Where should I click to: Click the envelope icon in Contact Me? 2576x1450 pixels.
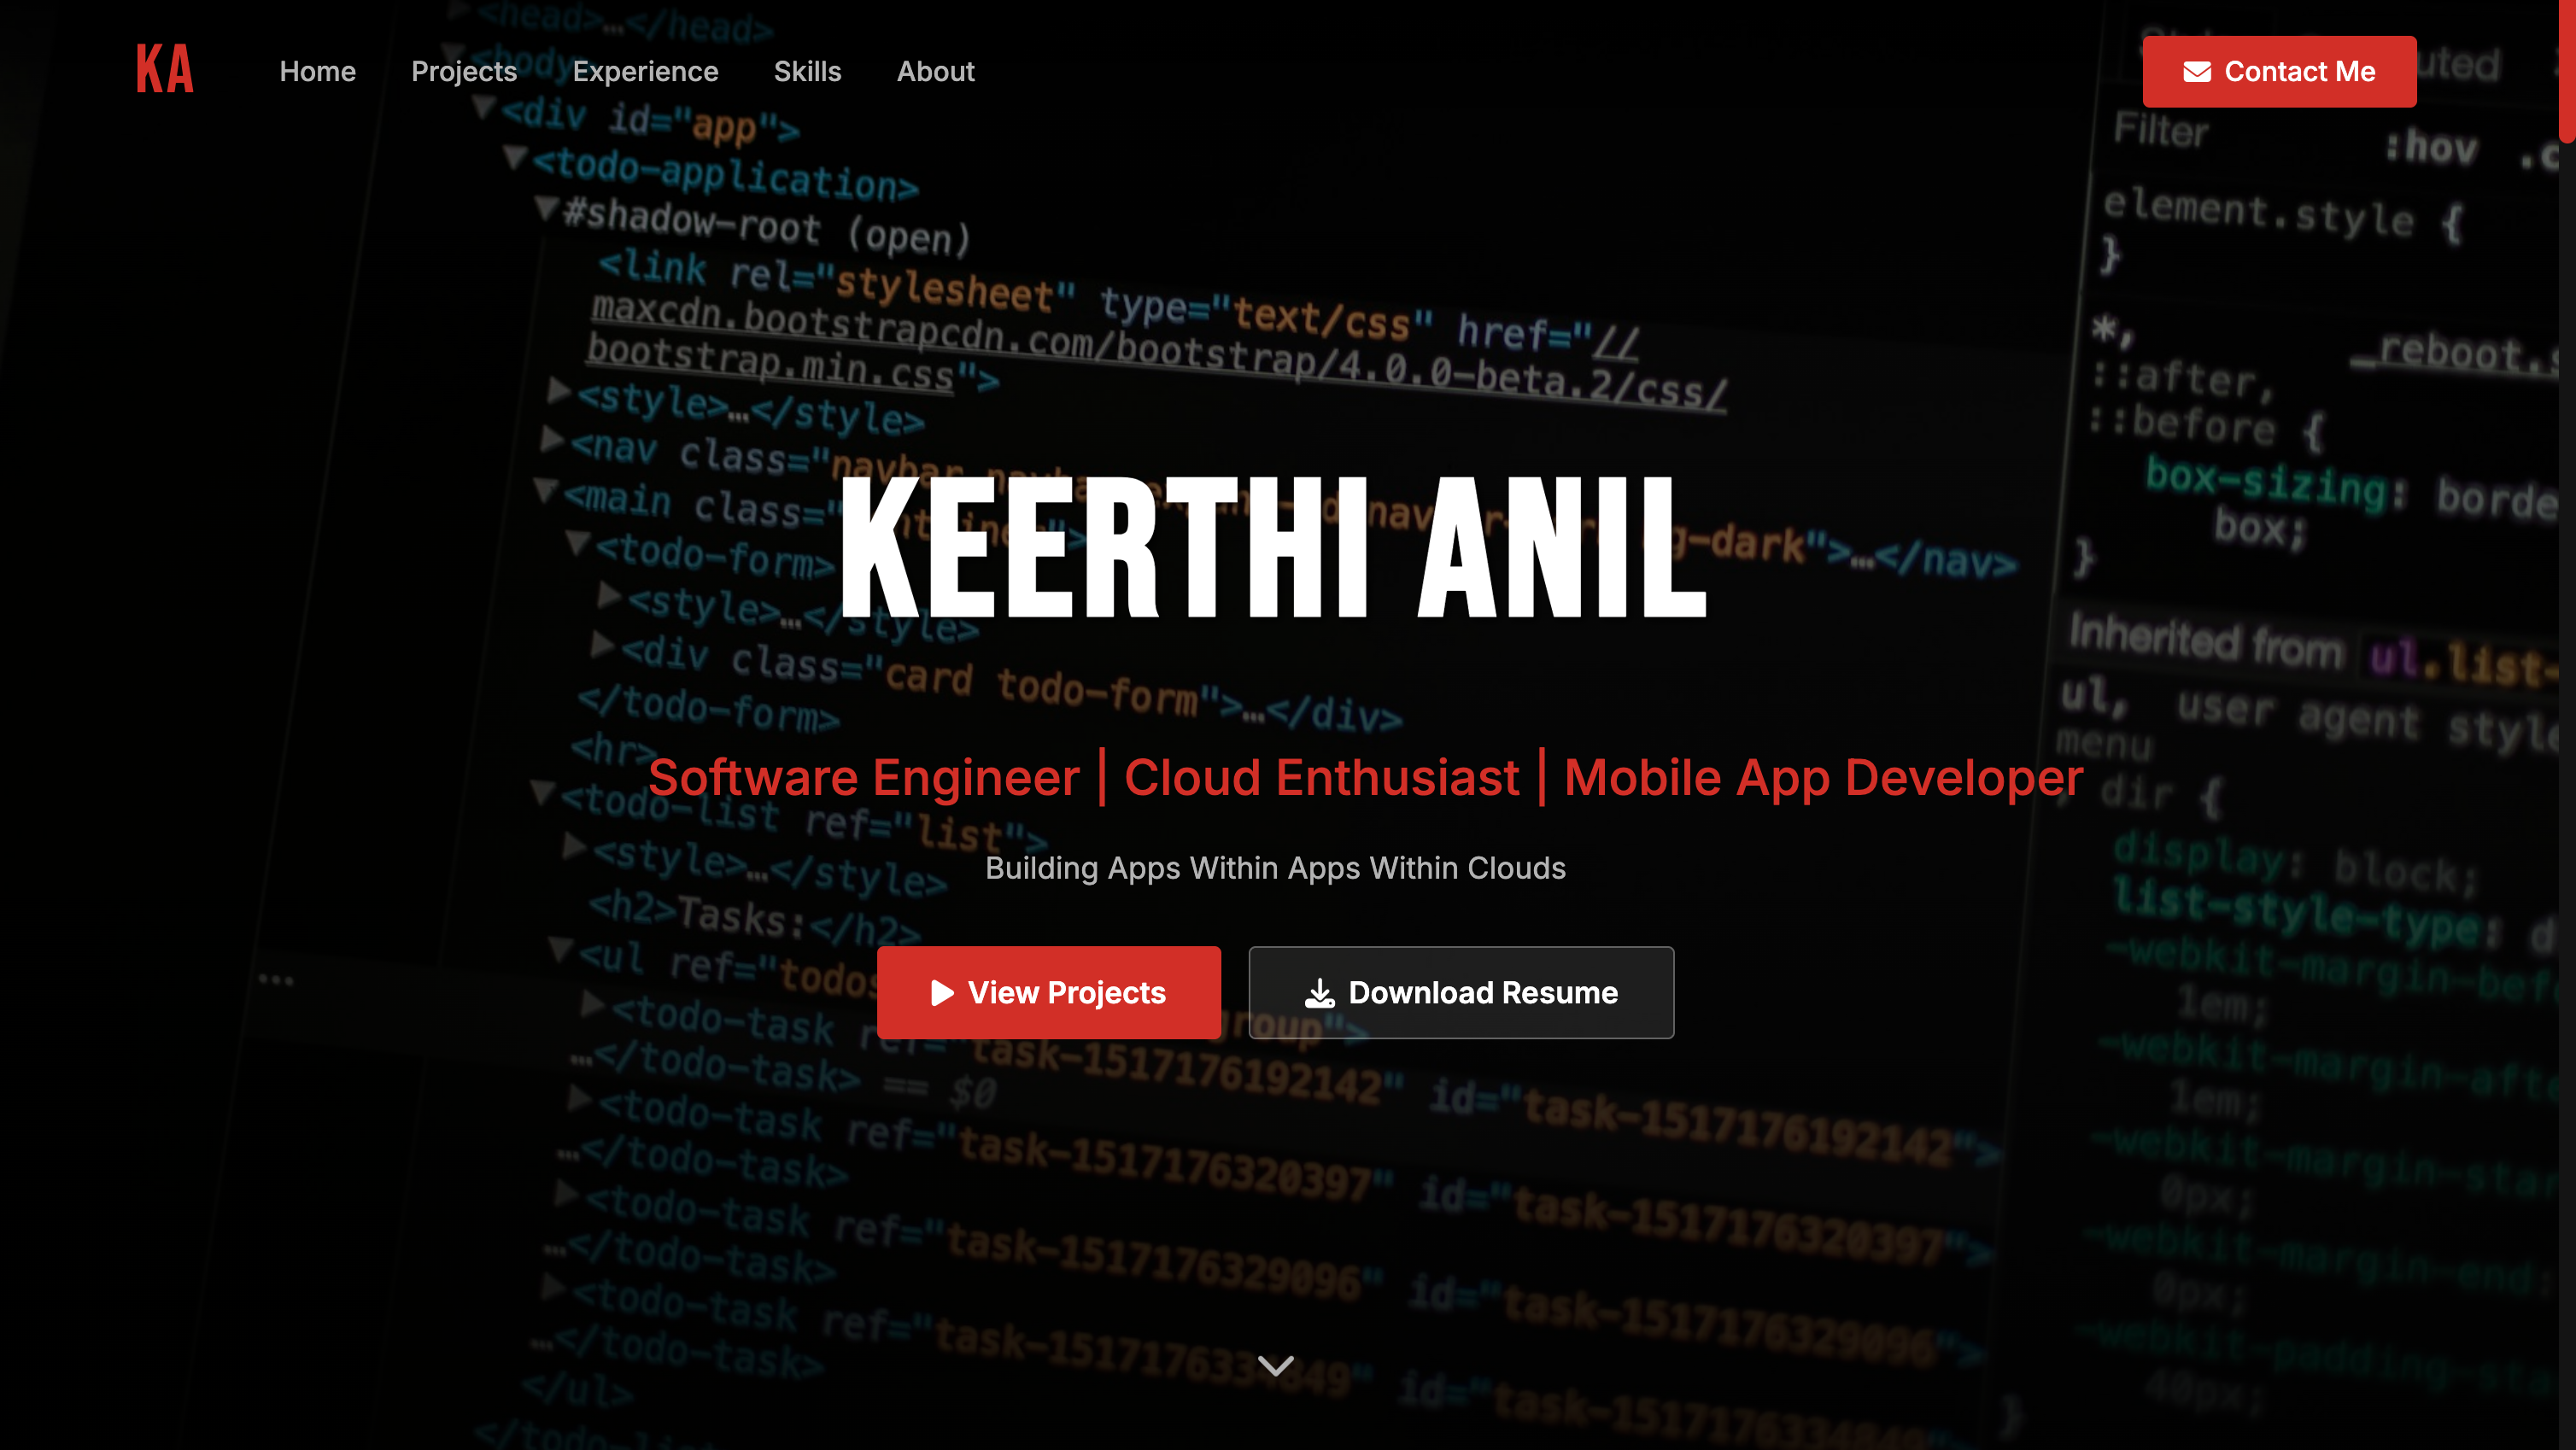coord(2196,72)
